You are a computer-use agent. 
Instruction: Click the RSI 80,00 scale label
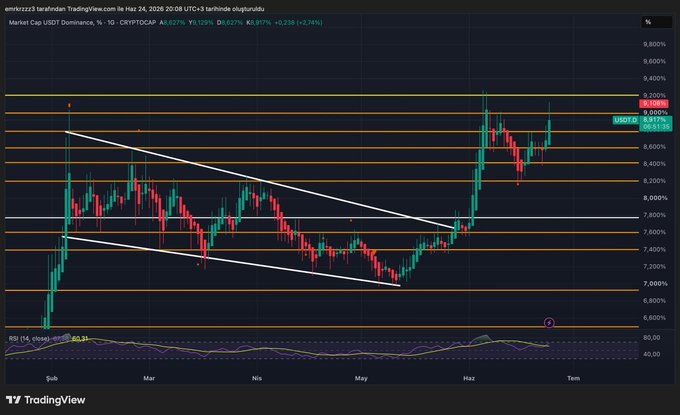coord(652,337)
